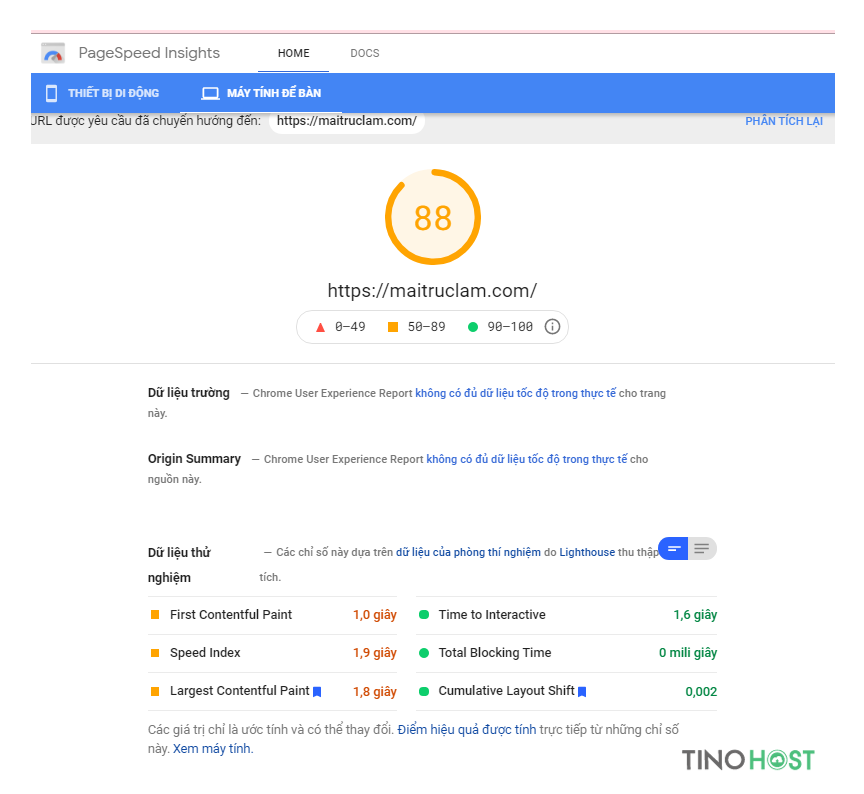
Task: Click the '0 mili giây' value
Action: (688, 653)
